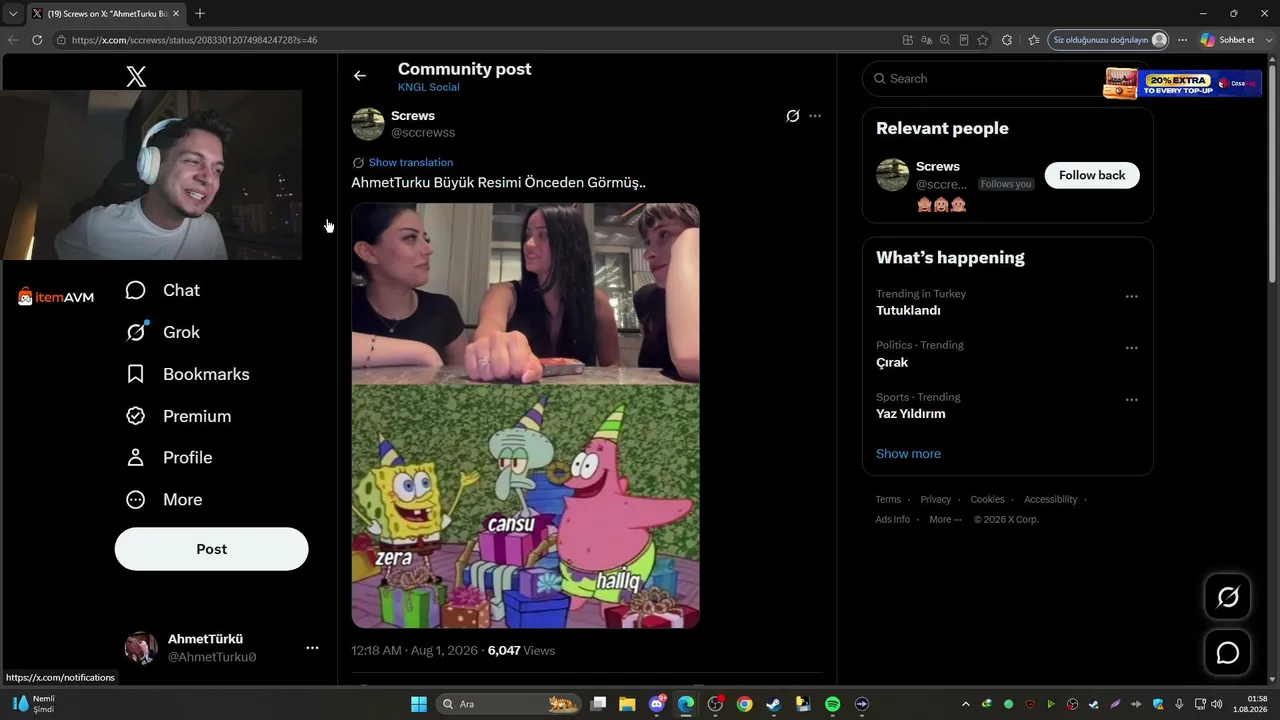Screen dimensions: 1280x720
Task: Open Screws profile in Relevant people
Action: [x=938, y=166]
